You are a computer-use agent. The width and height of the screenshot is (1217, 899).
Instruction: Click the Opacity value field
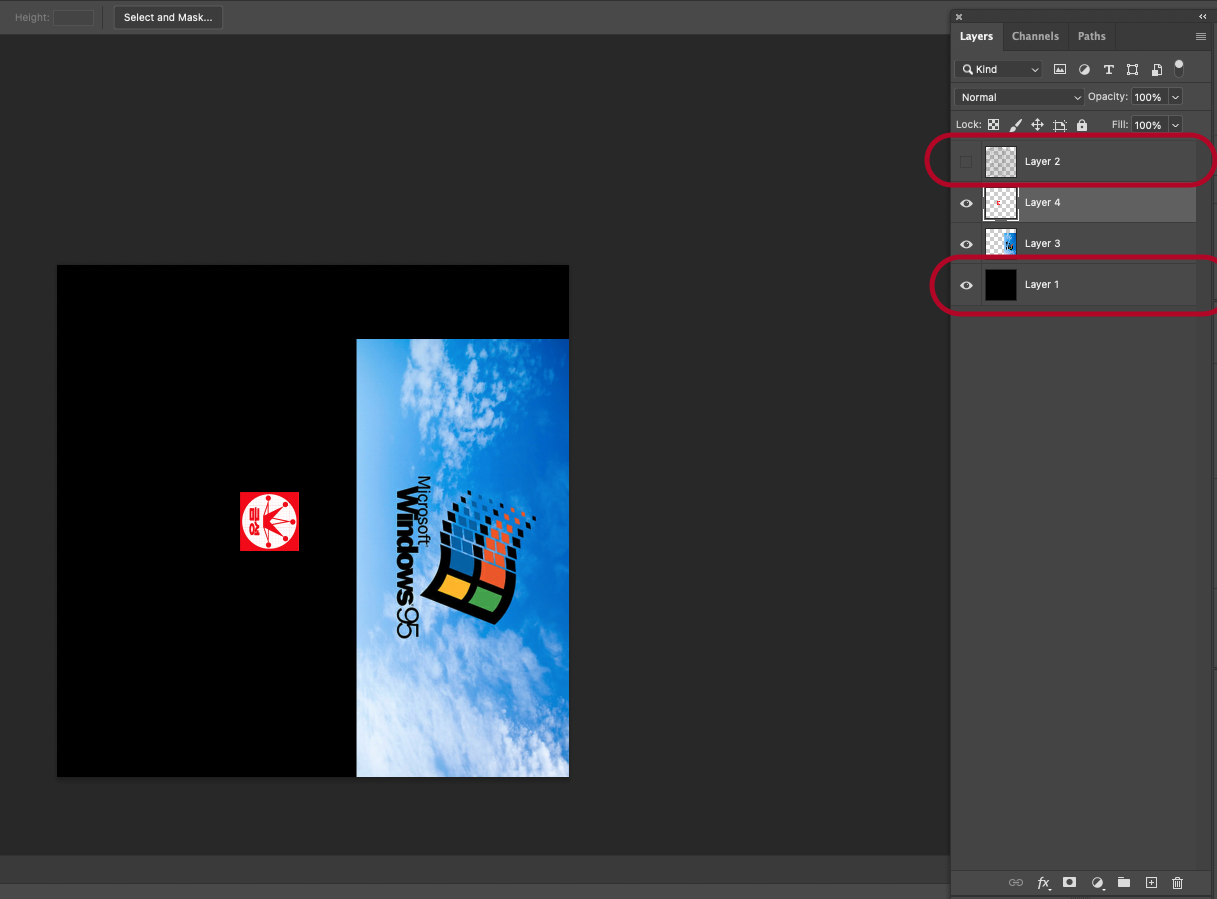[1148, 97]
